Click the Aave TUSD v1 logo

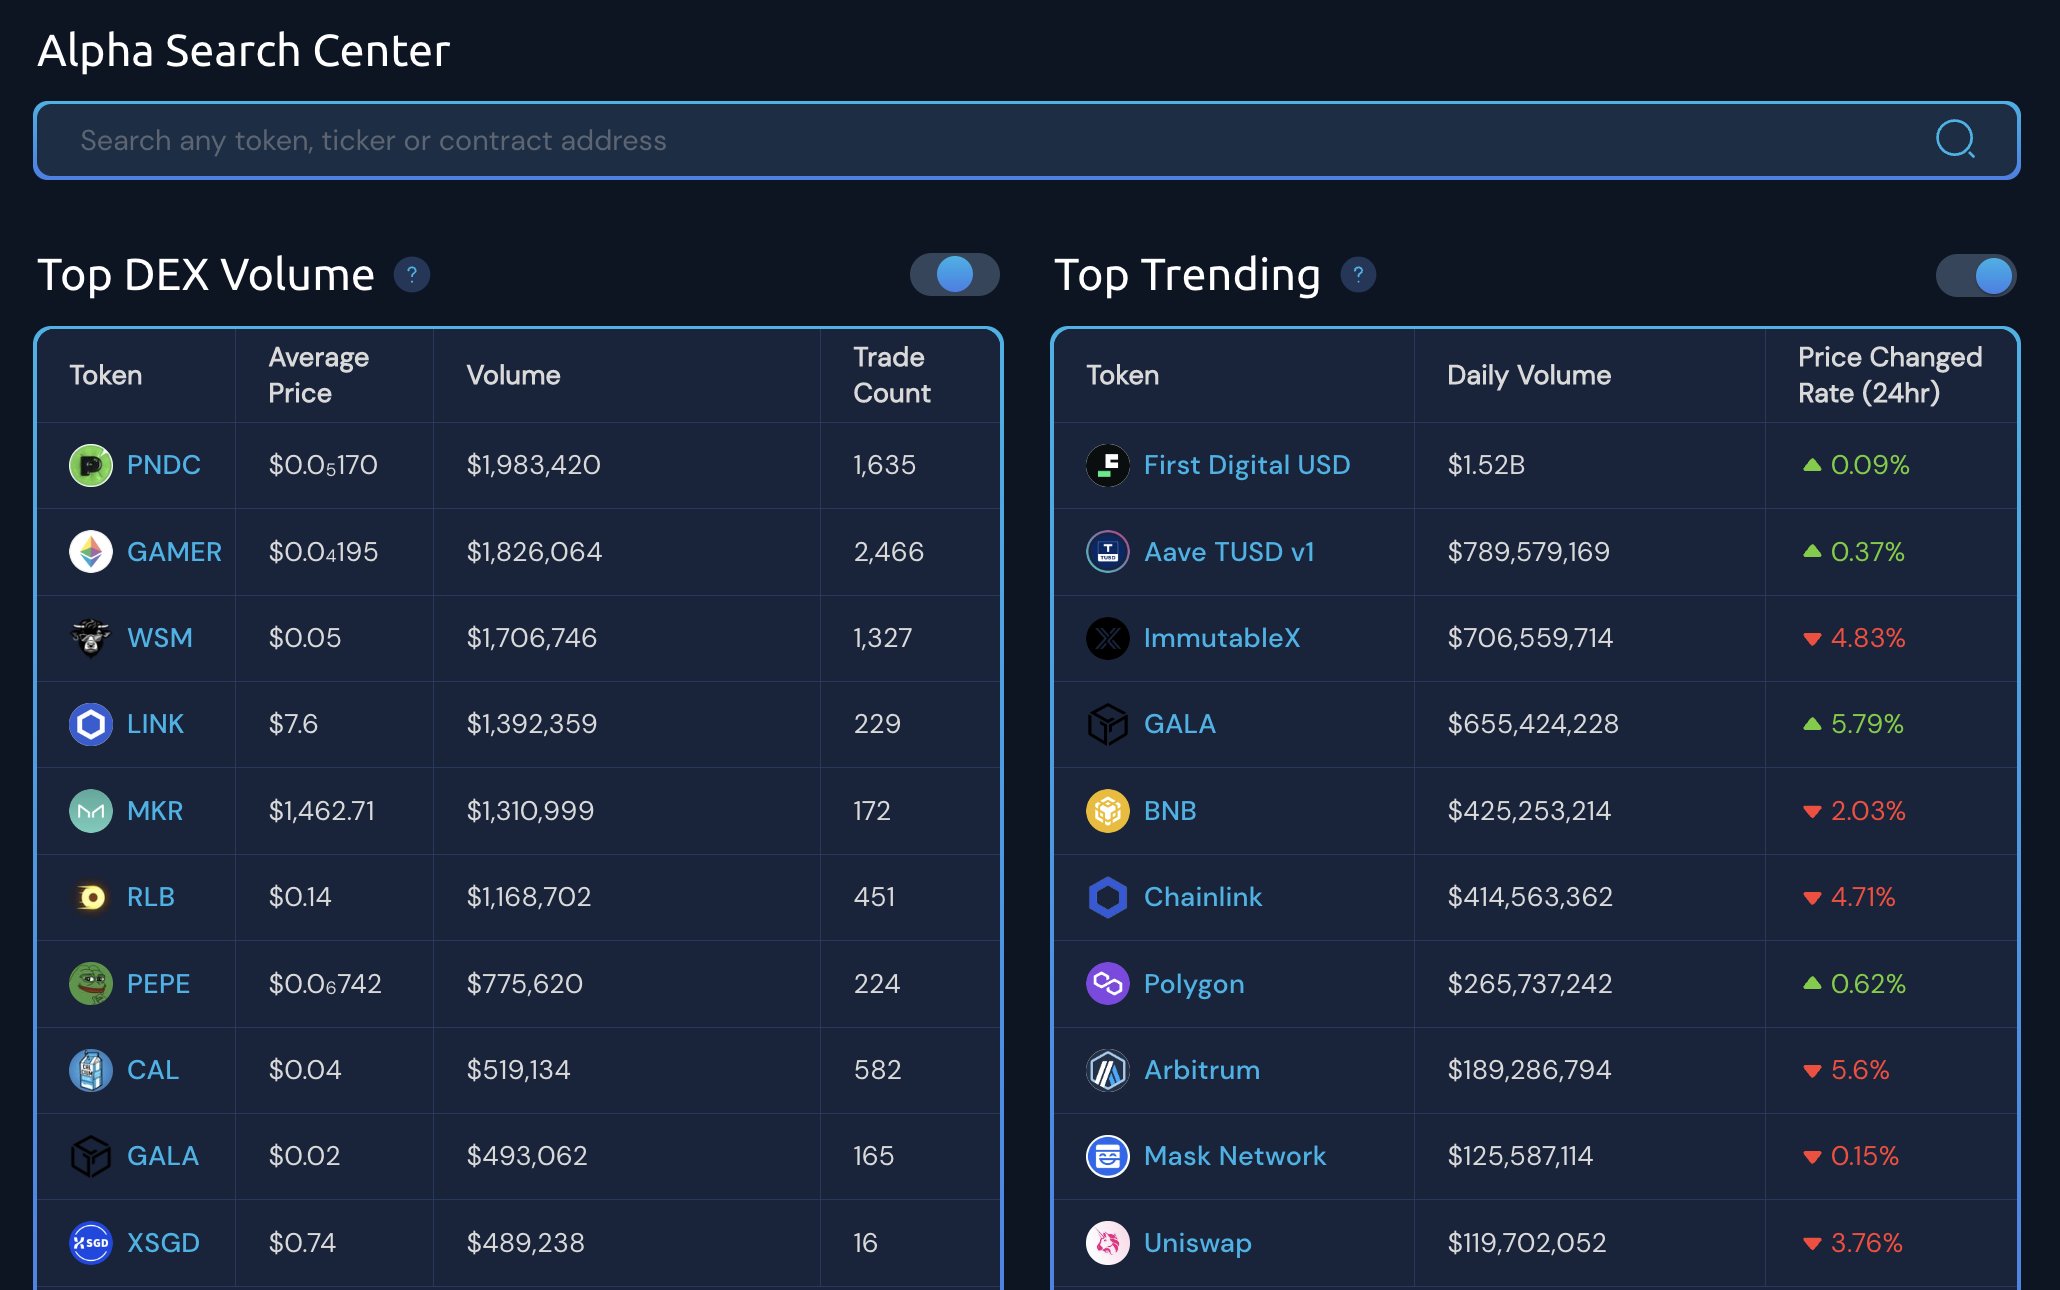1107,552
